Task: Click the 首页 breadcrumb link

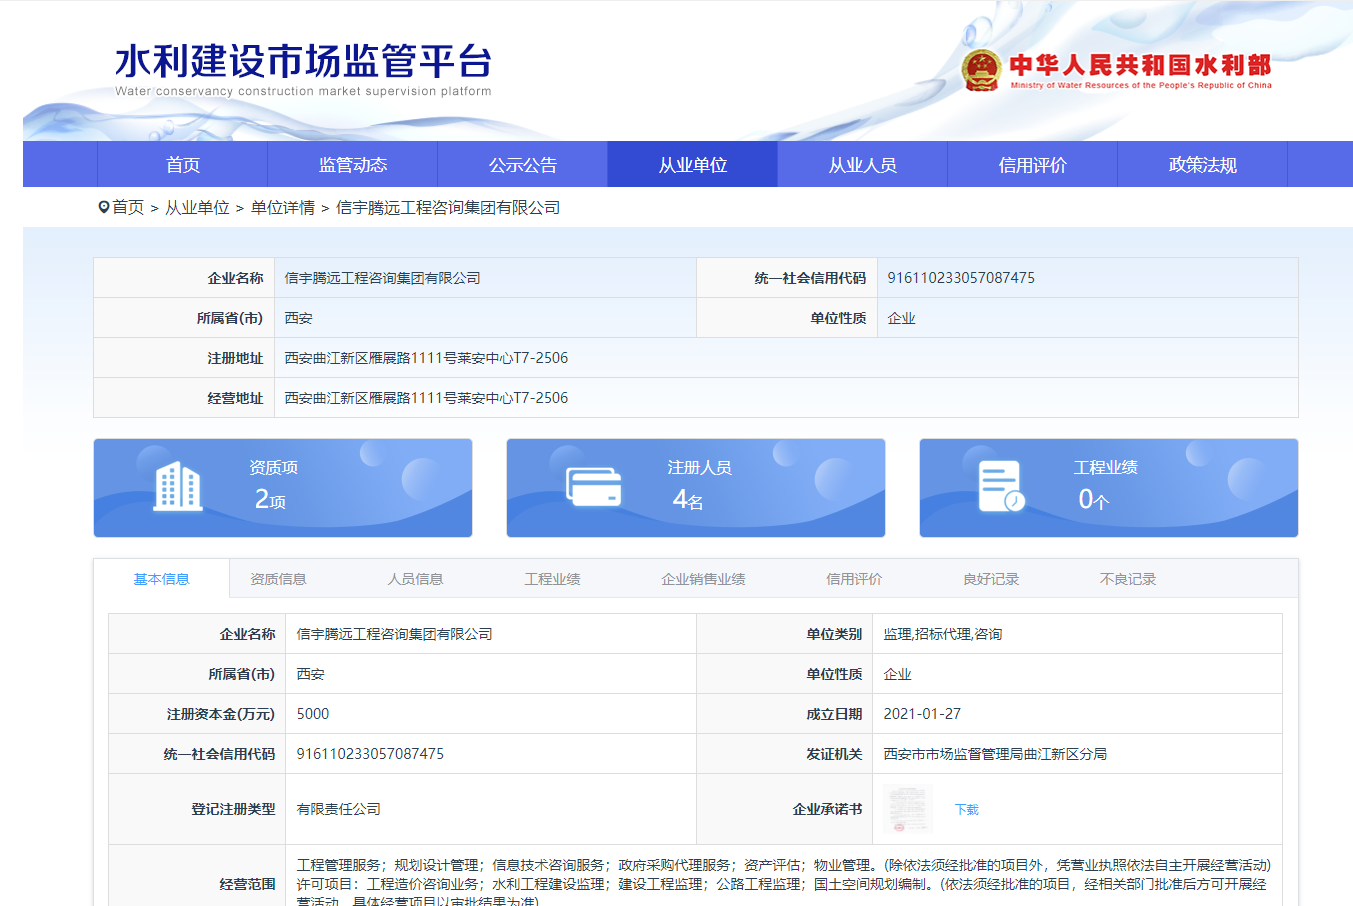Action: (x=127, y=206)
